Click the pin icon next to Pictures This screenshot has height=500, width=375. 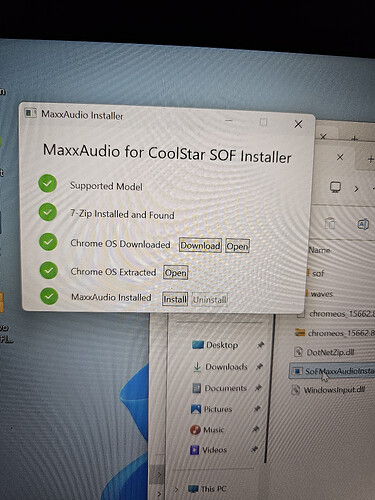point(257,409)
